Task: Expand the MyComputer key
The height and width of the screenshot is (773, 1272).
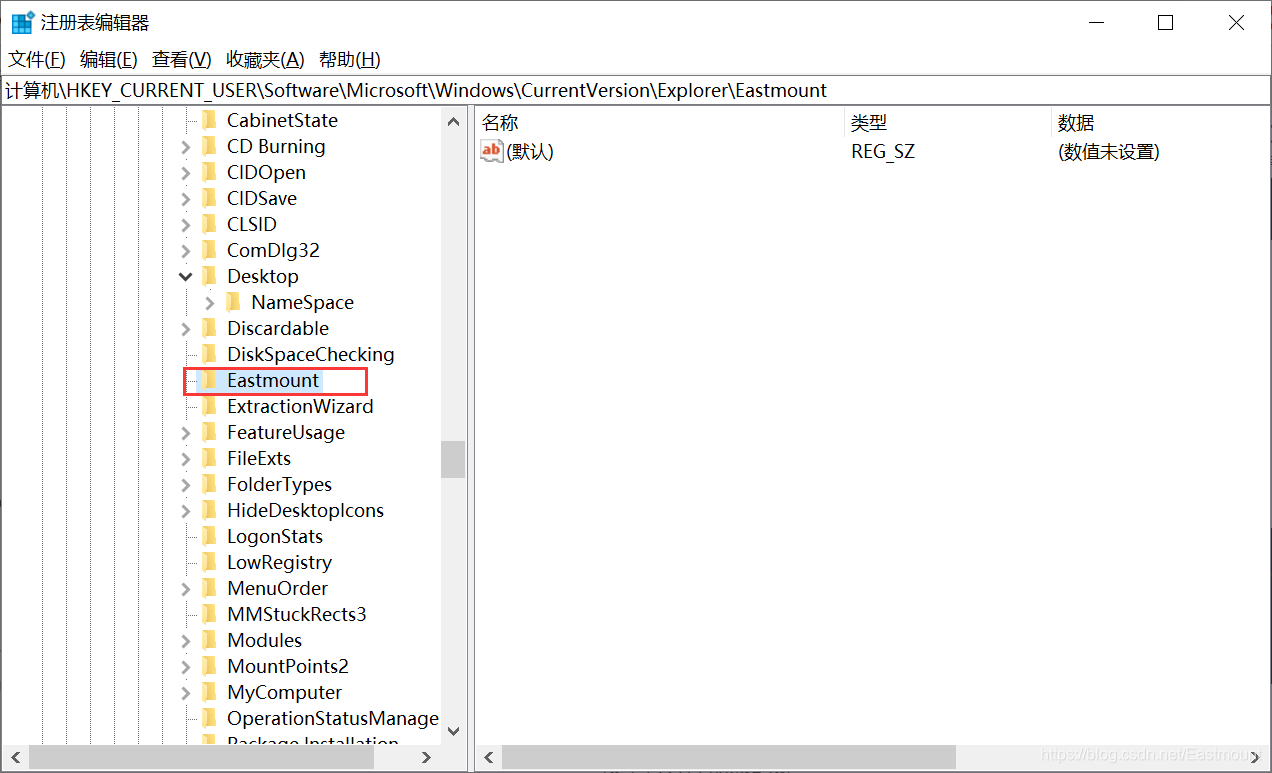Action: pyautogui.click(x=185, y=693)
